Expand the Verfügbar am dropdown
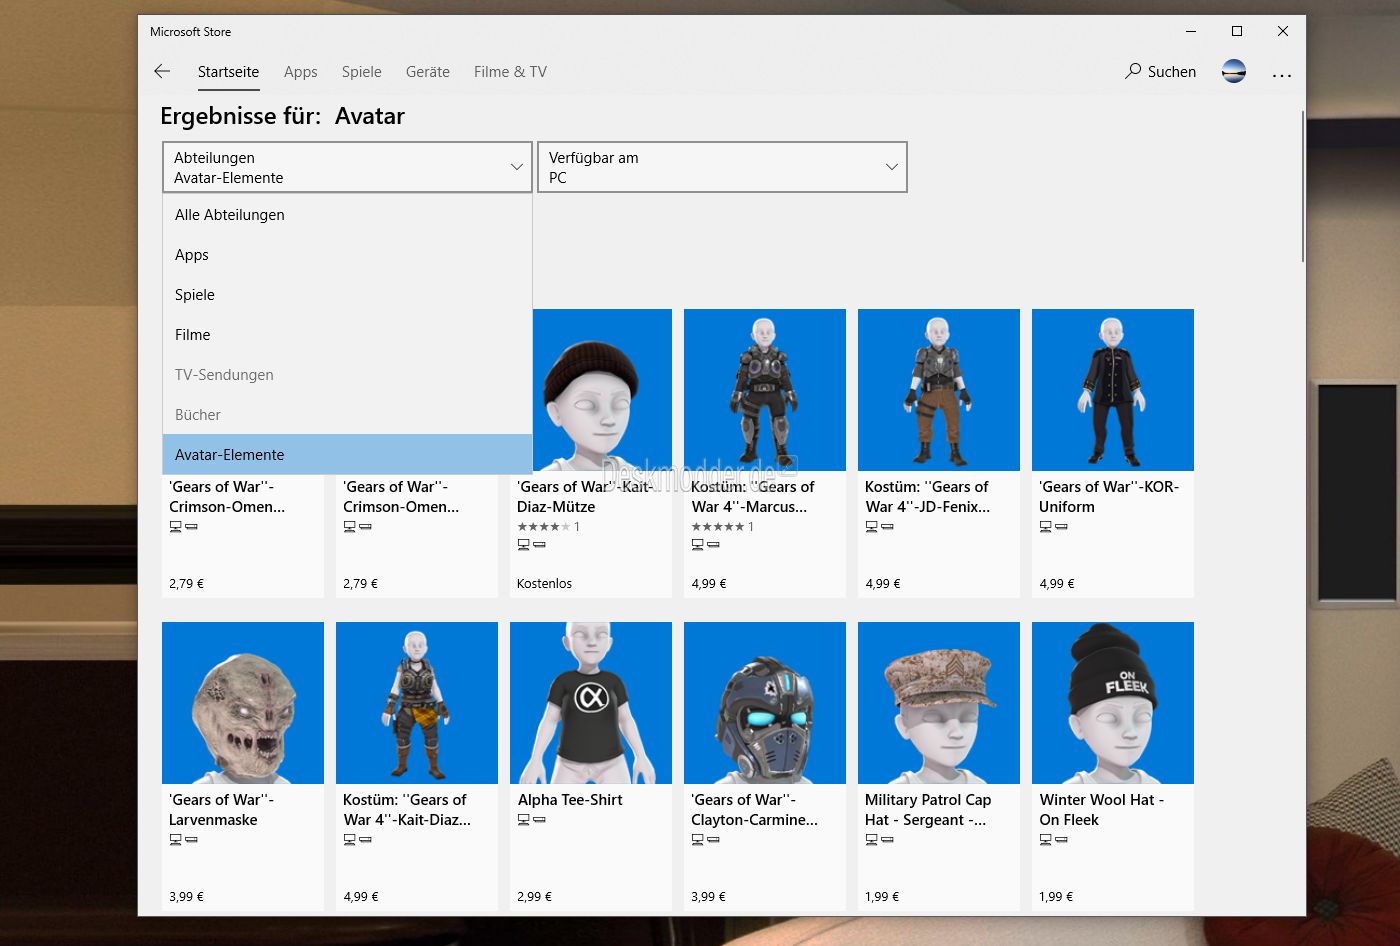The width and height of the screenshot is (1400, 946). point(722,167)
